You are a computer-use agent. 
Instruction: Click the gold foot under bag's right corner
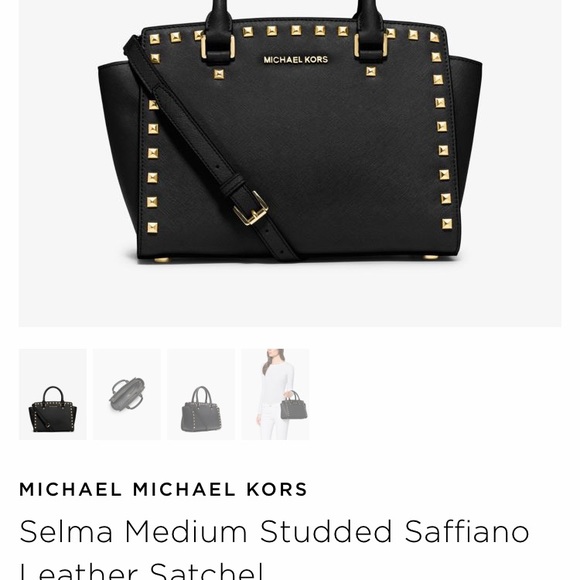[430, 257]
